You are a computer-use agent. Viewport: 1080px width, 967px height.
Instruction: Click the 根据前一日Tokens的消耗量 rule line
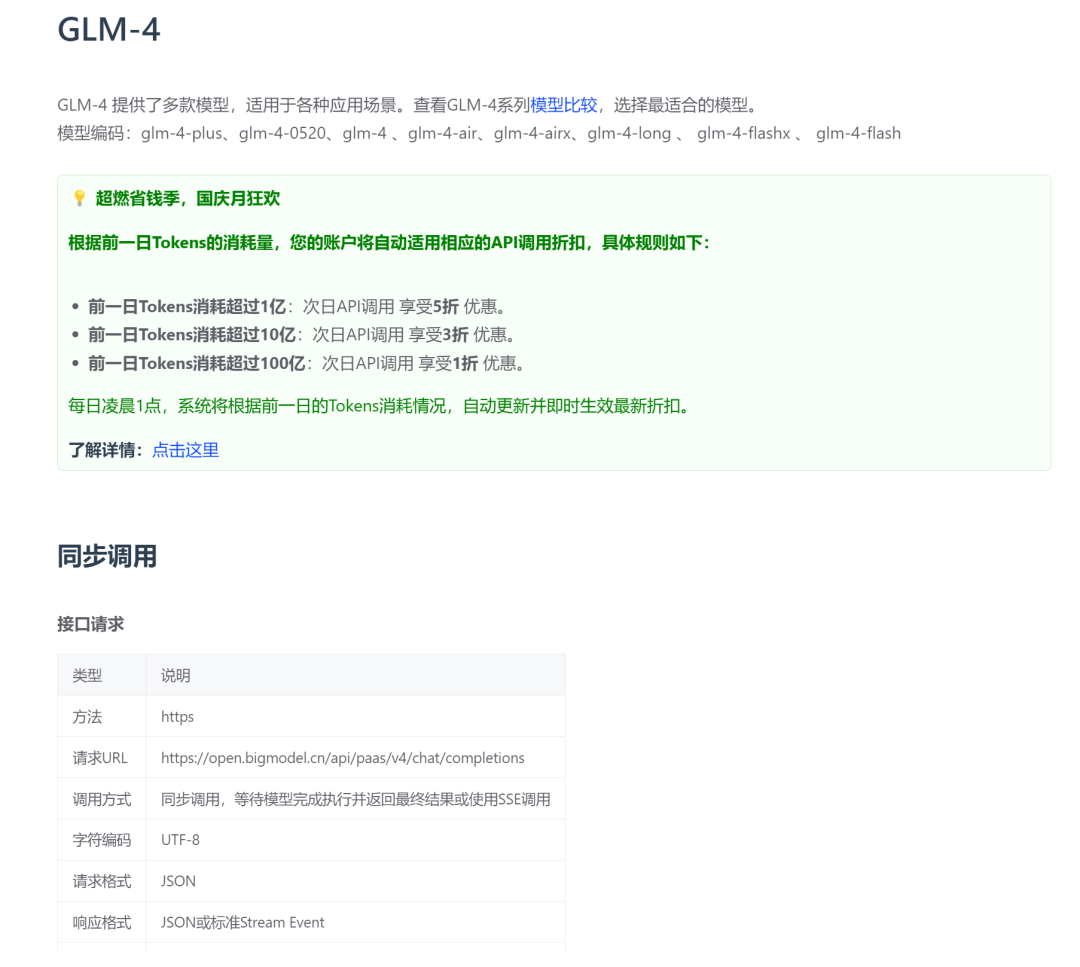point(389,243)
